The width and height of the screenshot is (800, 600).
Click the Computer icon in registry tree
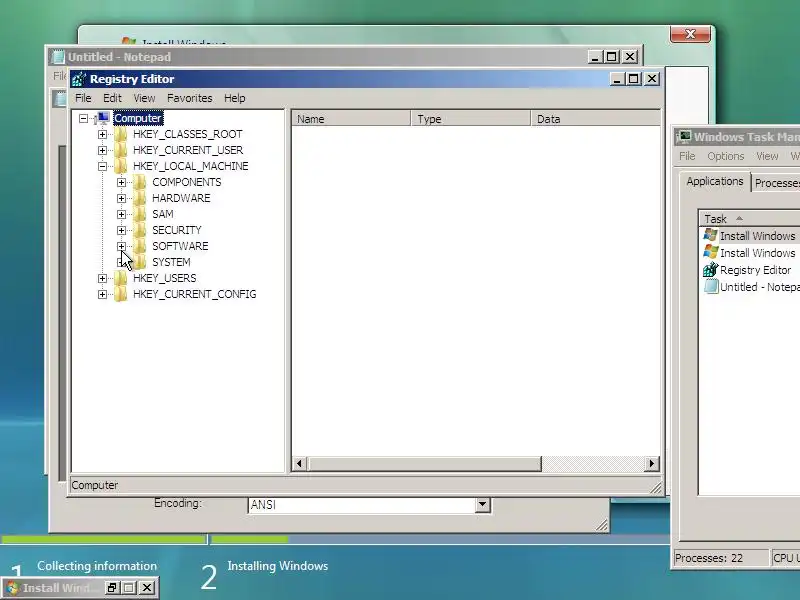(x=103, y=118)
